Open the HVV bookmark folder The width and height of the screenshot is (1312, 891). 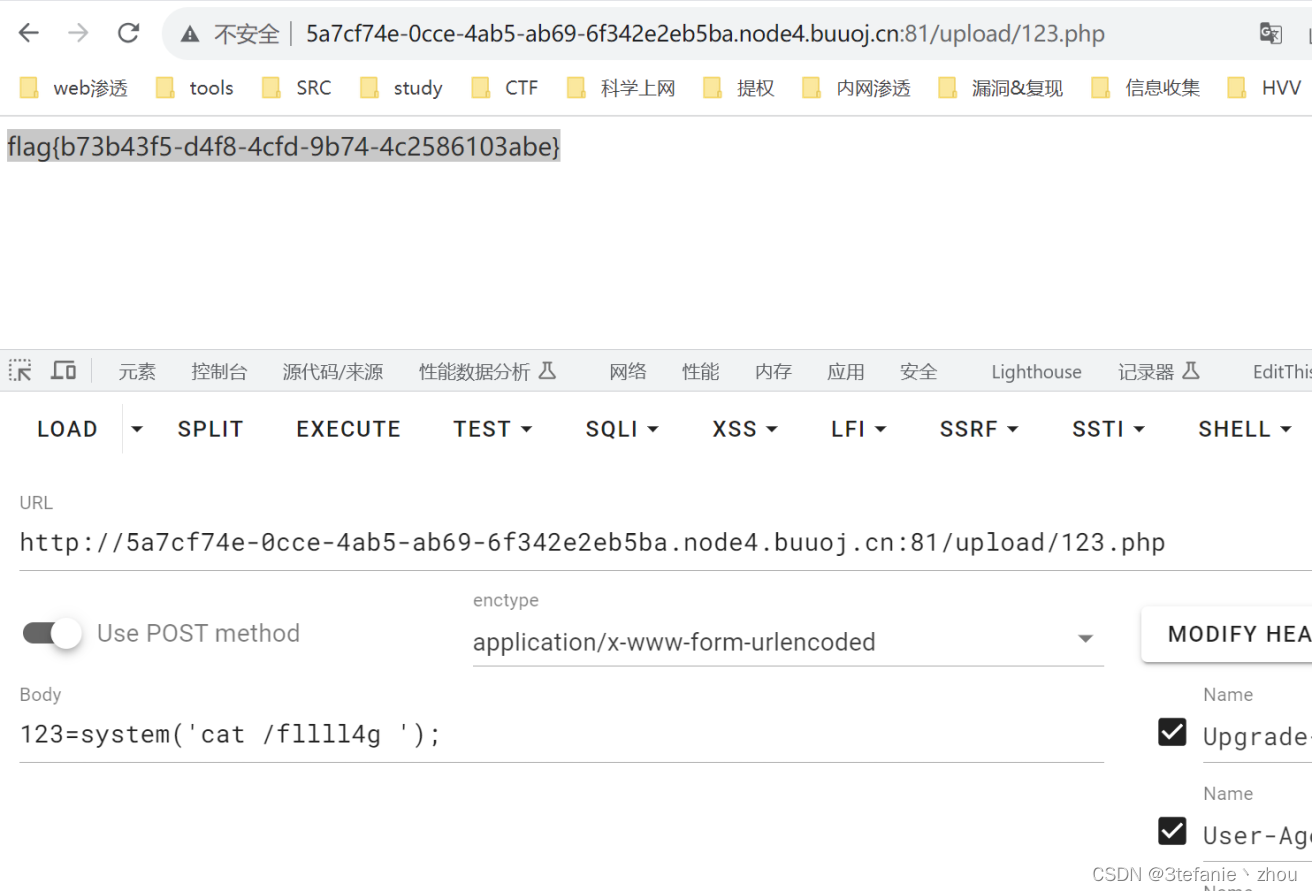pyautogui.click(x=1265, y=88)
